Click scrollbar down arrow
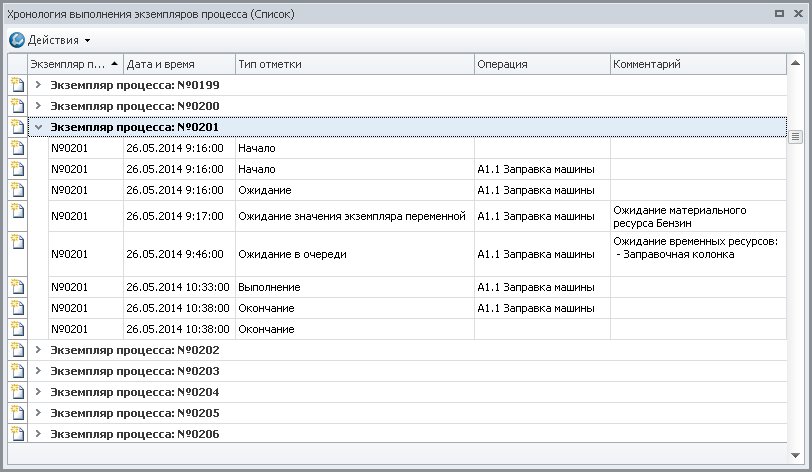This screenshot has width=812, height=472. tap(795, 455)
